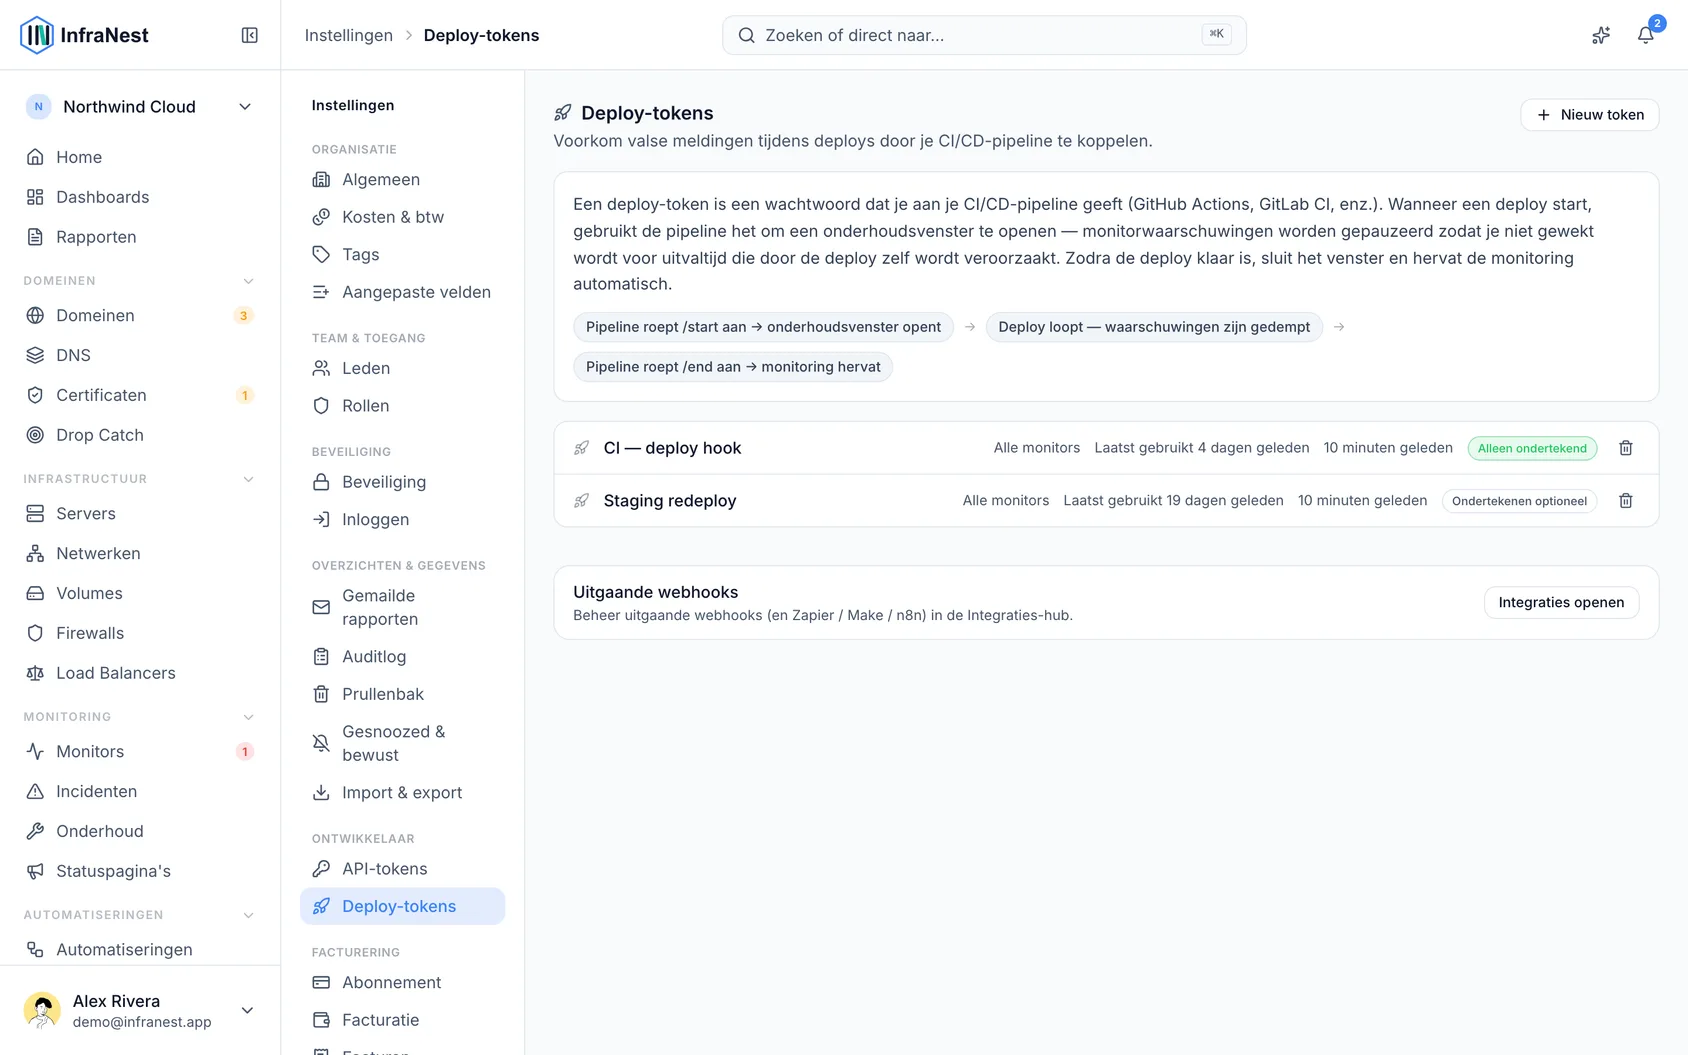
Task: Click the Ondertekenen optioneel badge
Action: 1519,501
